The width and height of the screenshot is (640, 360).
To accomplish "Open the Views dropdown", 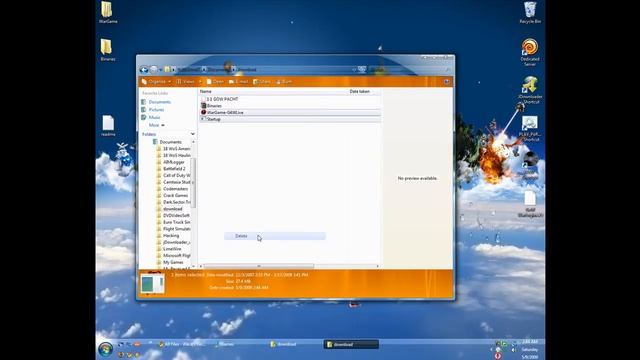I will coord(188,82).
